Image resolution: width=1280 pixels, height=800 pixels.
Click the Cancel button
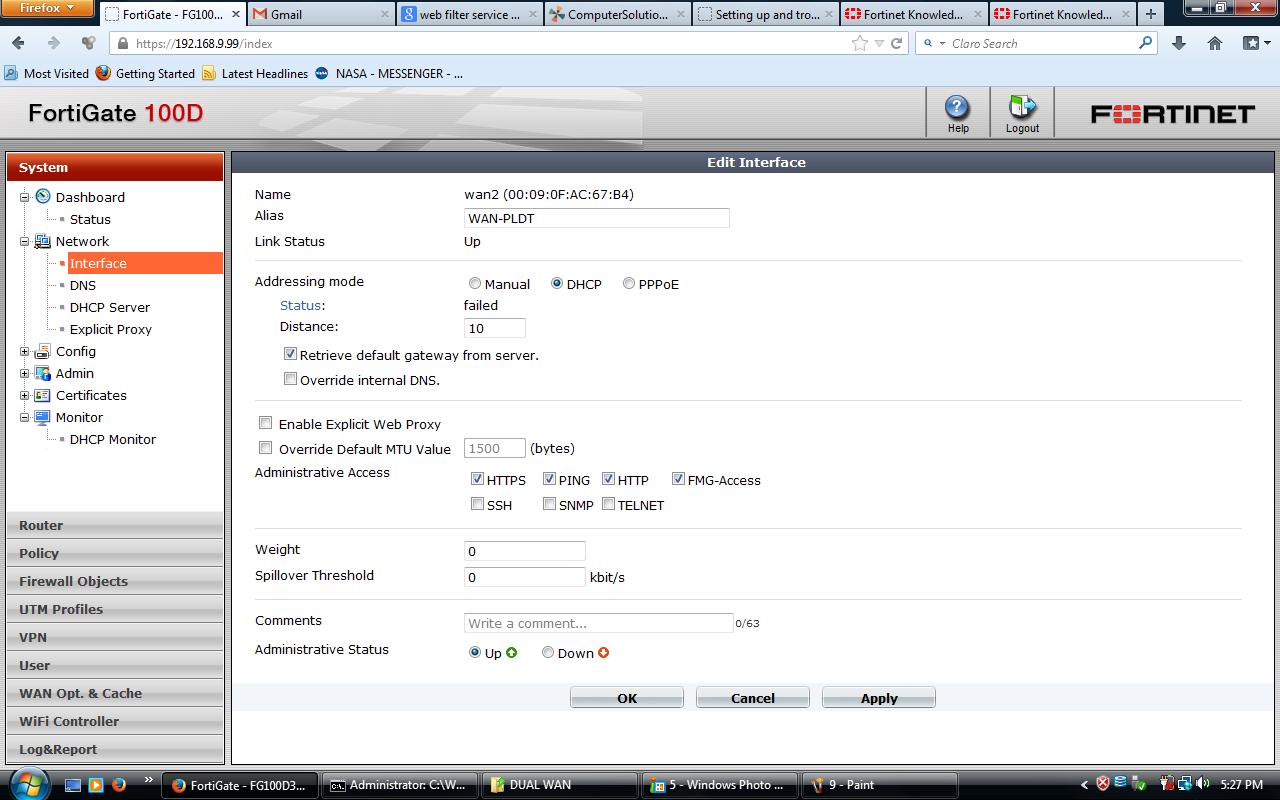pos(753,698)
